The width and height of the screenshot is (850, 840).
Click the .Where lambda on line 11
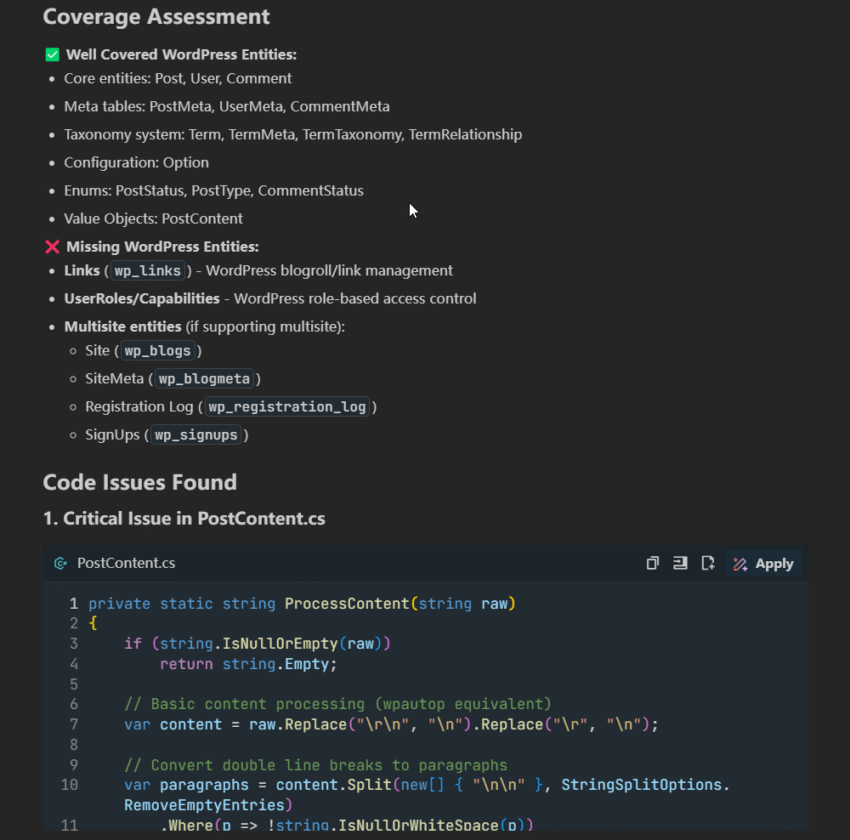347,825
